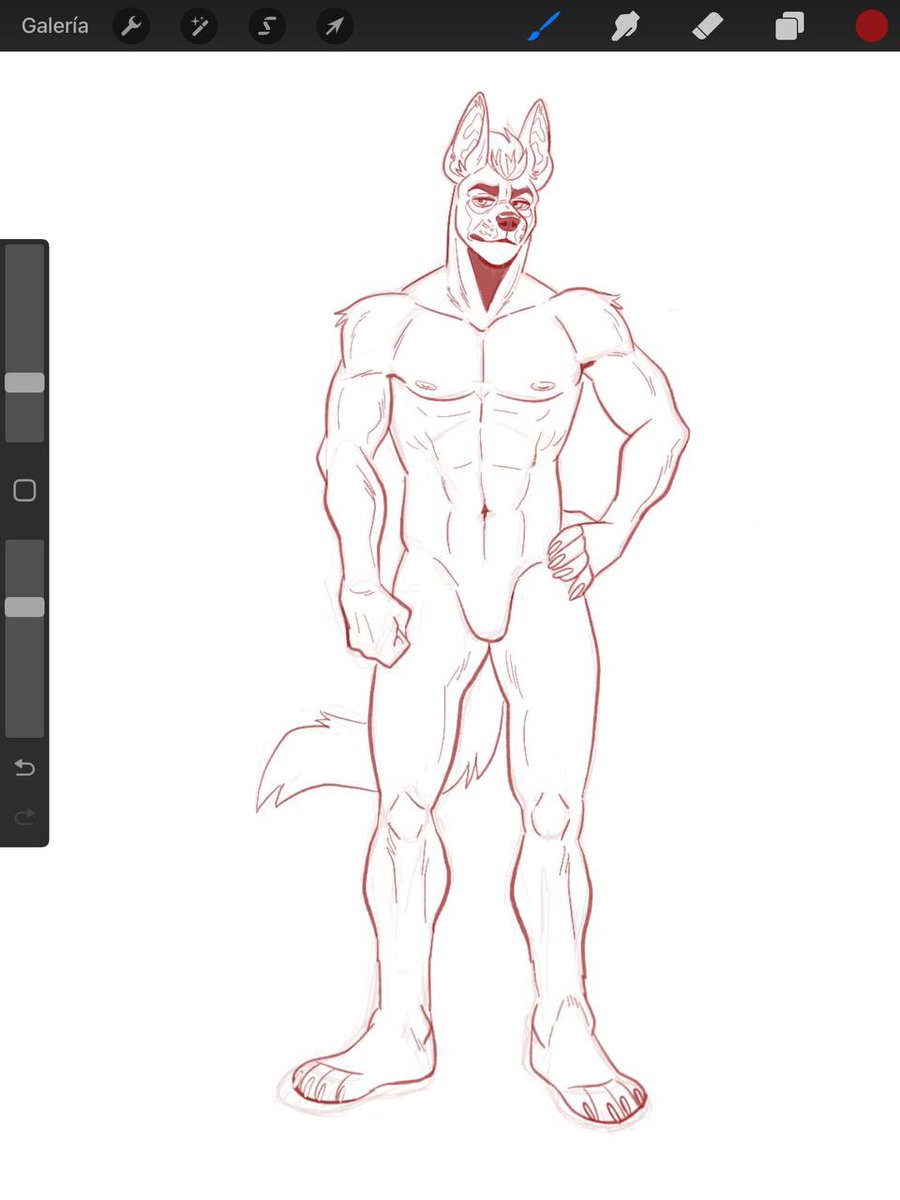The height and width of the screenshot is (1200, 900).
Task: Select the Eraser tool
Action: [x=707, y=26]
